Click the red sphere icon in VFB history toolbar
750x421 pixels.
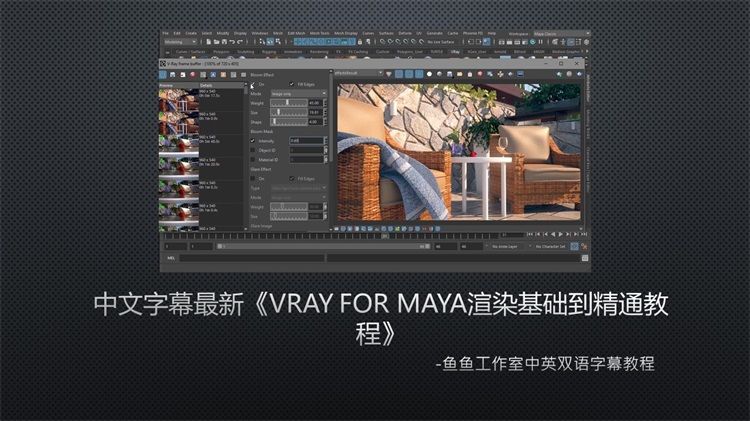192,75
